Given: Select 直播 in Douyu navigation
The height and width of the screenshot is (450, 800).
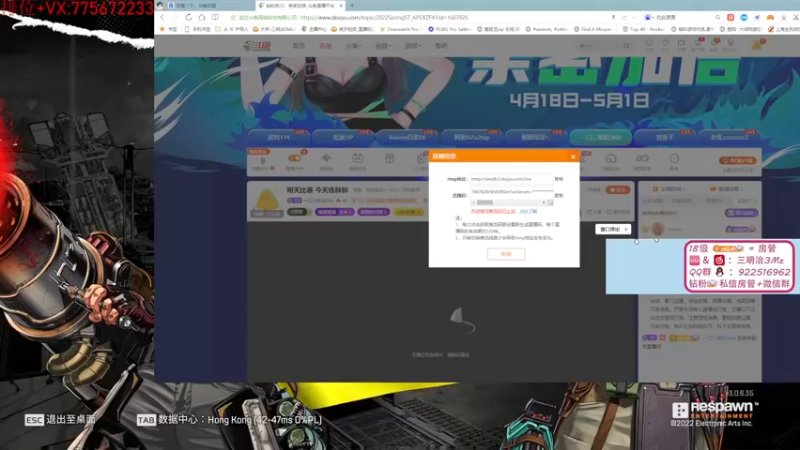Looking at the screenshot, I should pyautogui.click(x=325, y=46).
